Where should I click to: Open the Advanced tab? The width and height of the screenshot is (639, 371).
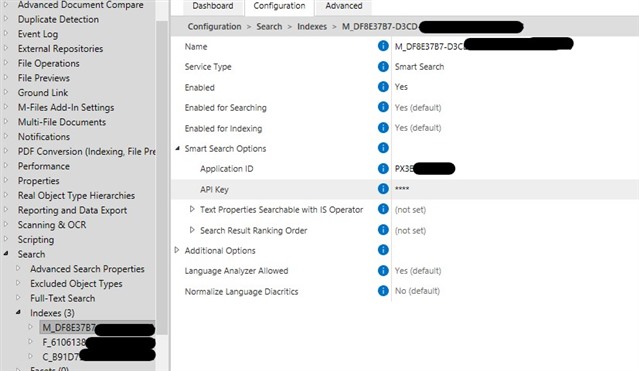[x=344, y=6]
